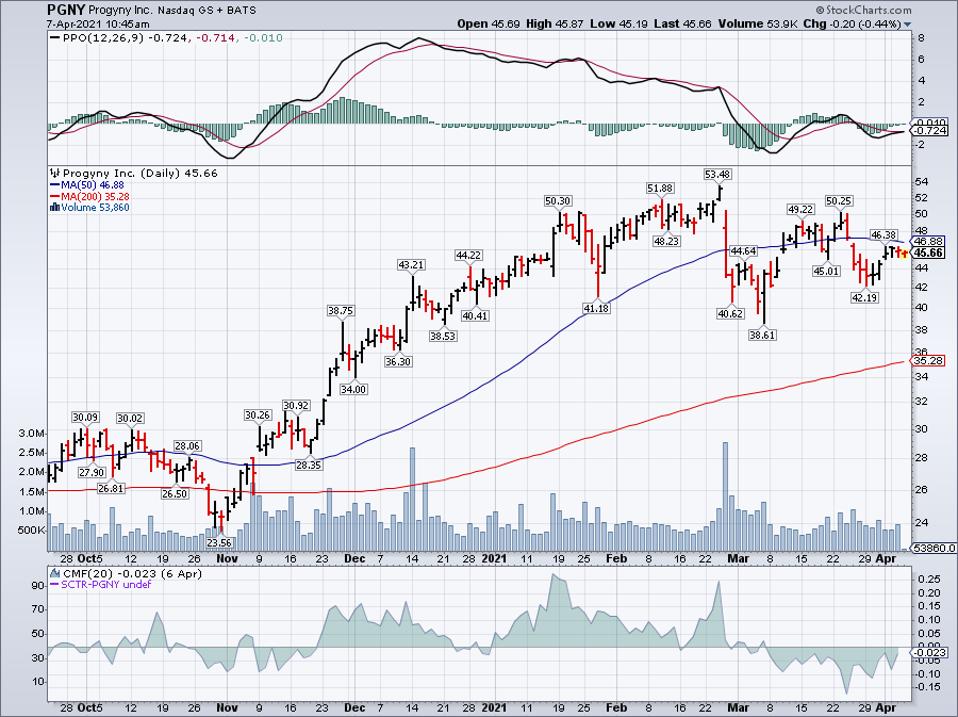Image resolution: width=958 pixels, height=717 pixels.
Task: Click the '2021' year label on price axis
Action: click(494, 558)
